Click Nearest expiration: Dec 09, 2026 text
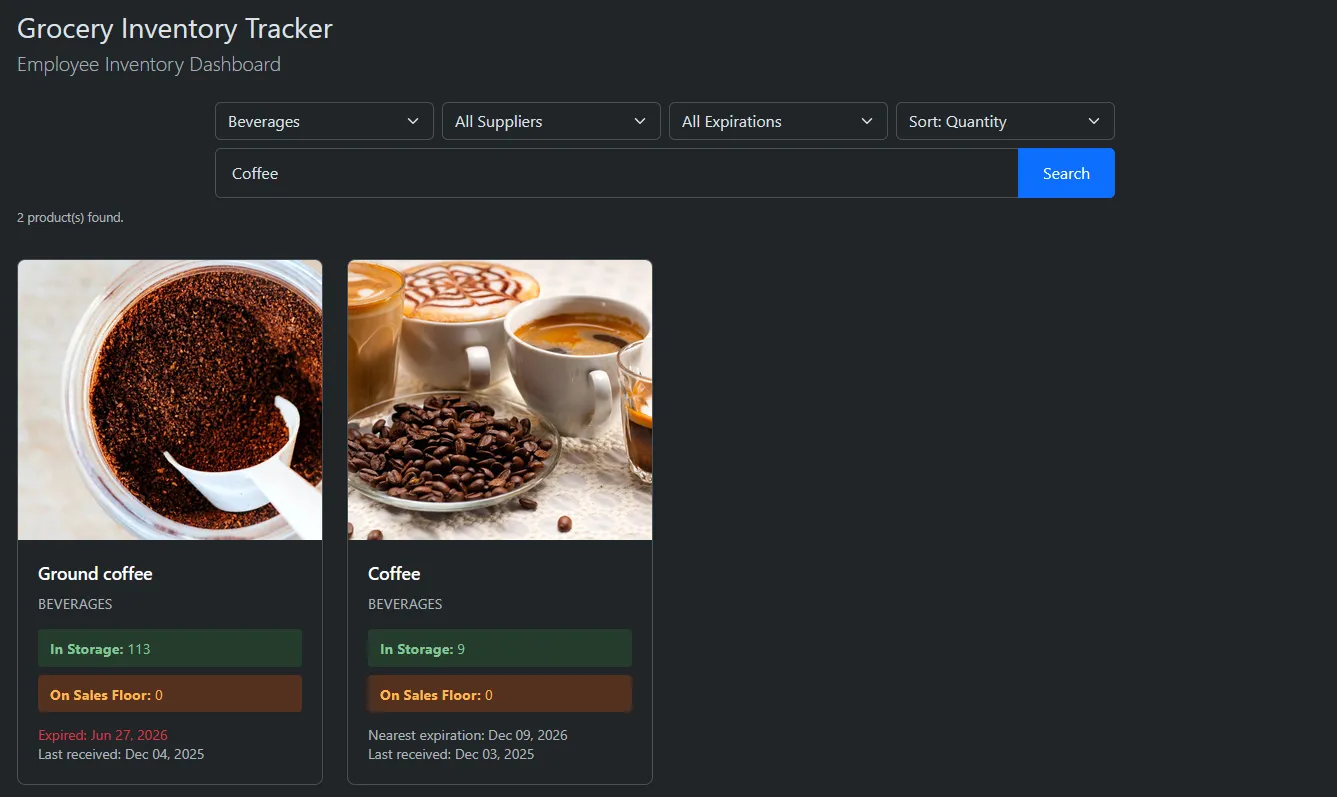Screen dimensions: 1337x797 [x=468, y=735]
